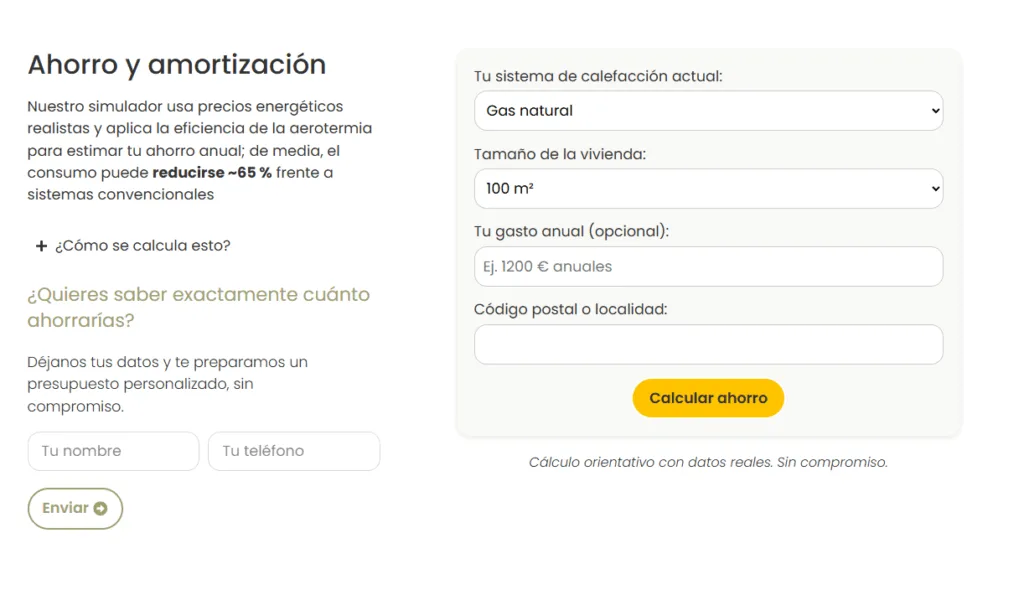Click the 'Enviar' button
The image size is (1024, 590).
(74, 508)
